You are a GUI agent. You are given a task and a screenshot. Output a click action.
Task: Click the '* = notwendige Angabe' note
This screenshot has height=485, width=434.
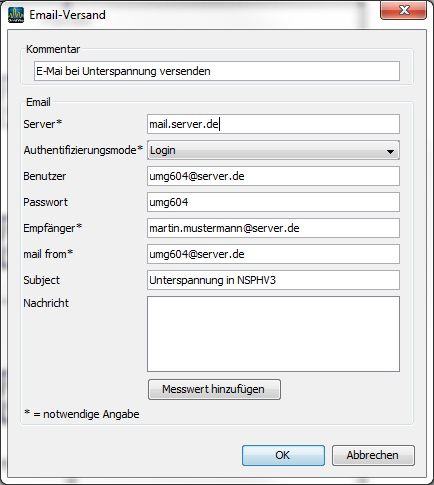click(x=82, y=414)
